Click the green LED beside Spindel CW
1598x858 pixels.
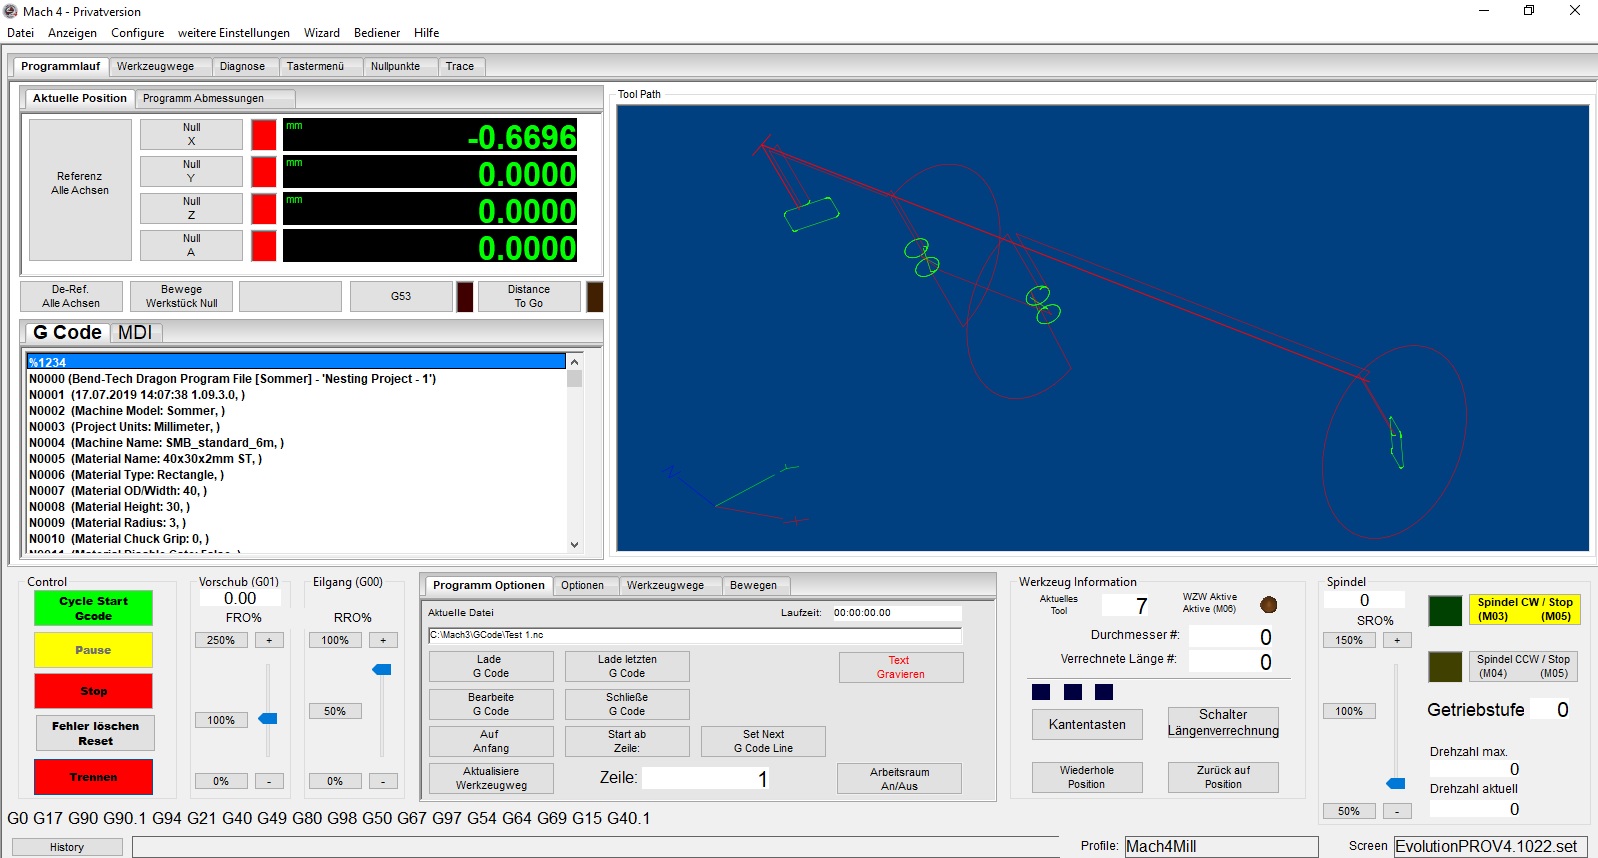(1444, 610)
